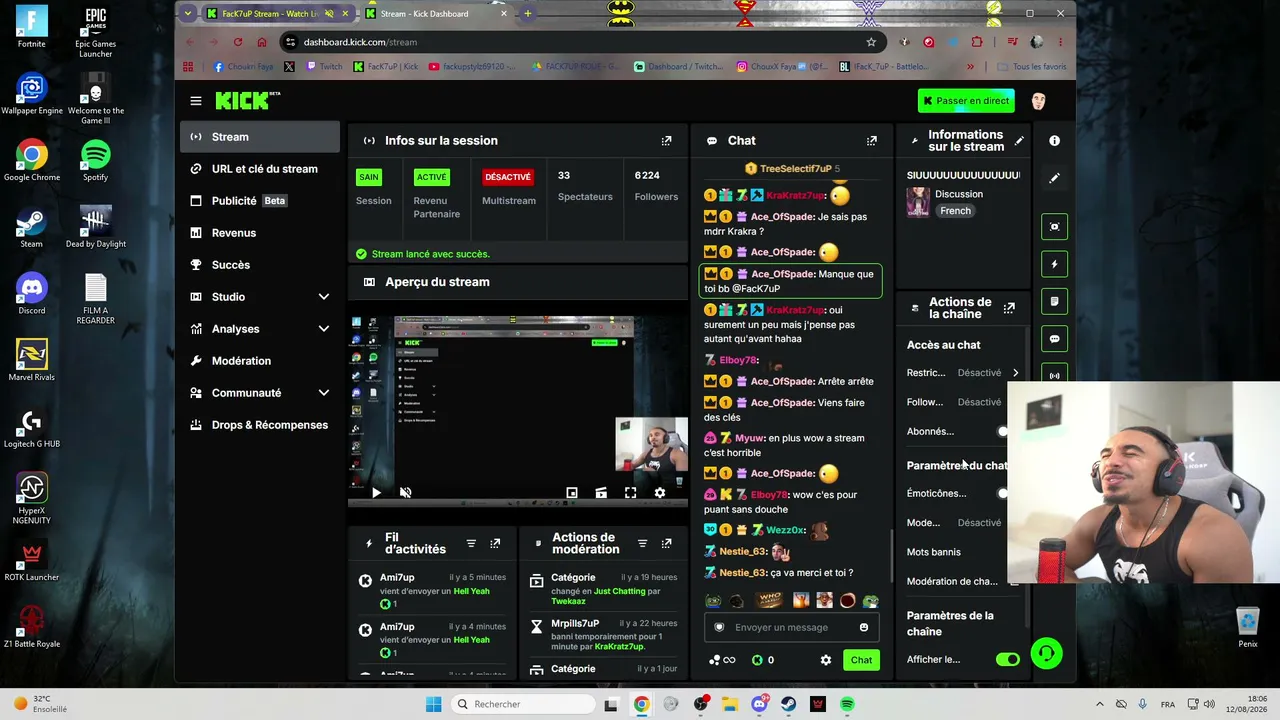Send message with the green Chat button
Screen dimensions: 1280x720
point(862,660)
